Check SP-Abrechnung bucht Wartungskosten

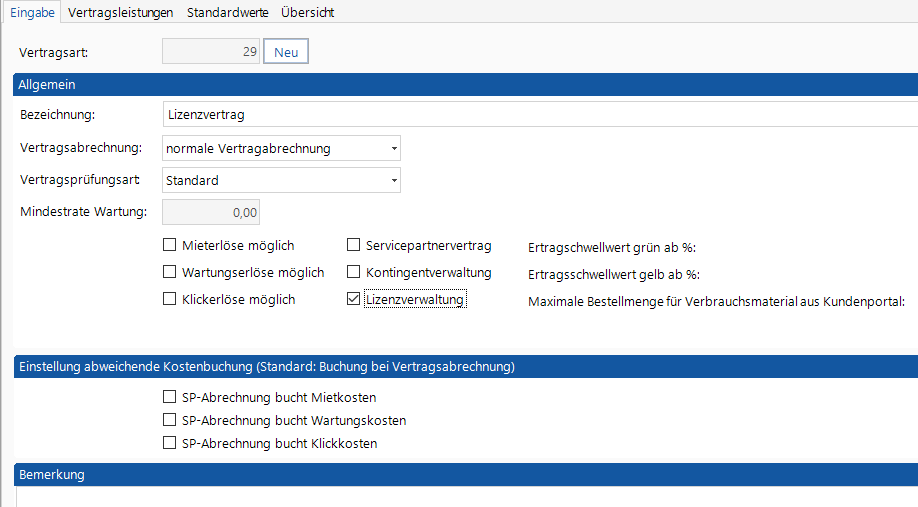pos(169,420)
